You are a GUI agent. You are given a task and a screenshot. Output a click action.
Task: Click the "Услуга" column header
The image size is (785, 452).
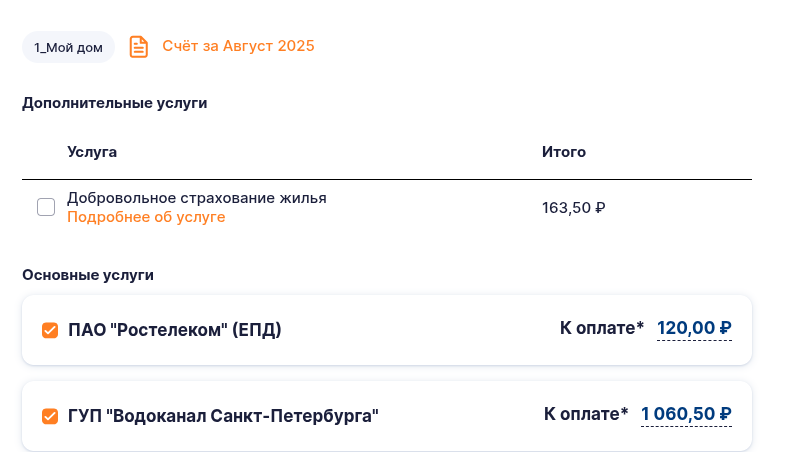pos(92,152)
